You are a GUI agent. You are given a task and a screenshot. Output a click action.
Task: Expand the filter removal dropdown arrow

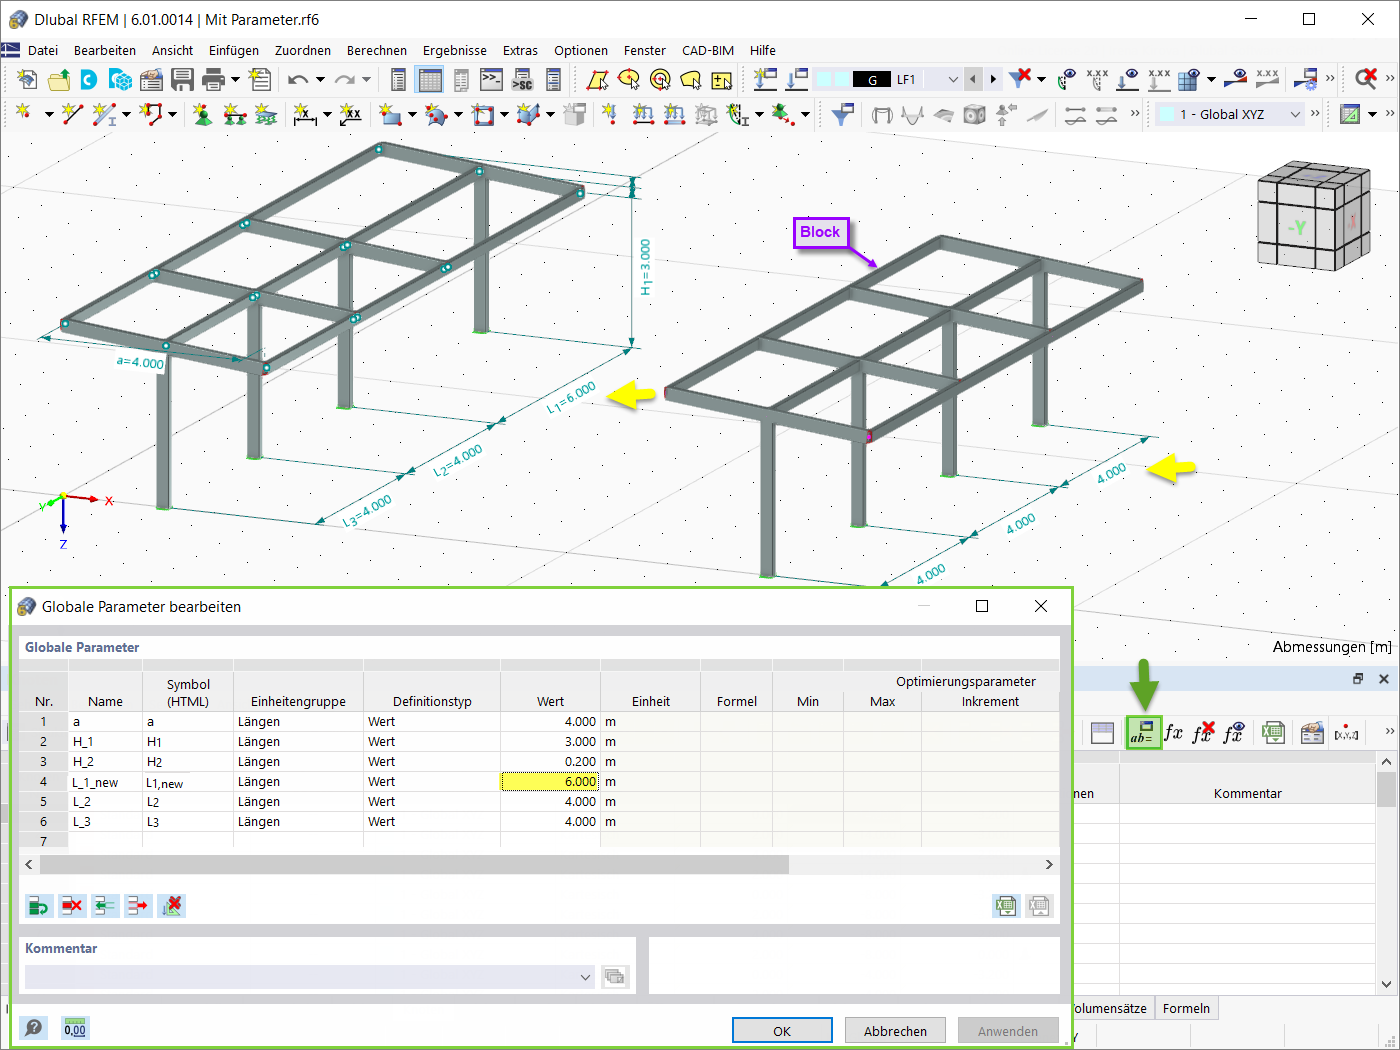1041,80
